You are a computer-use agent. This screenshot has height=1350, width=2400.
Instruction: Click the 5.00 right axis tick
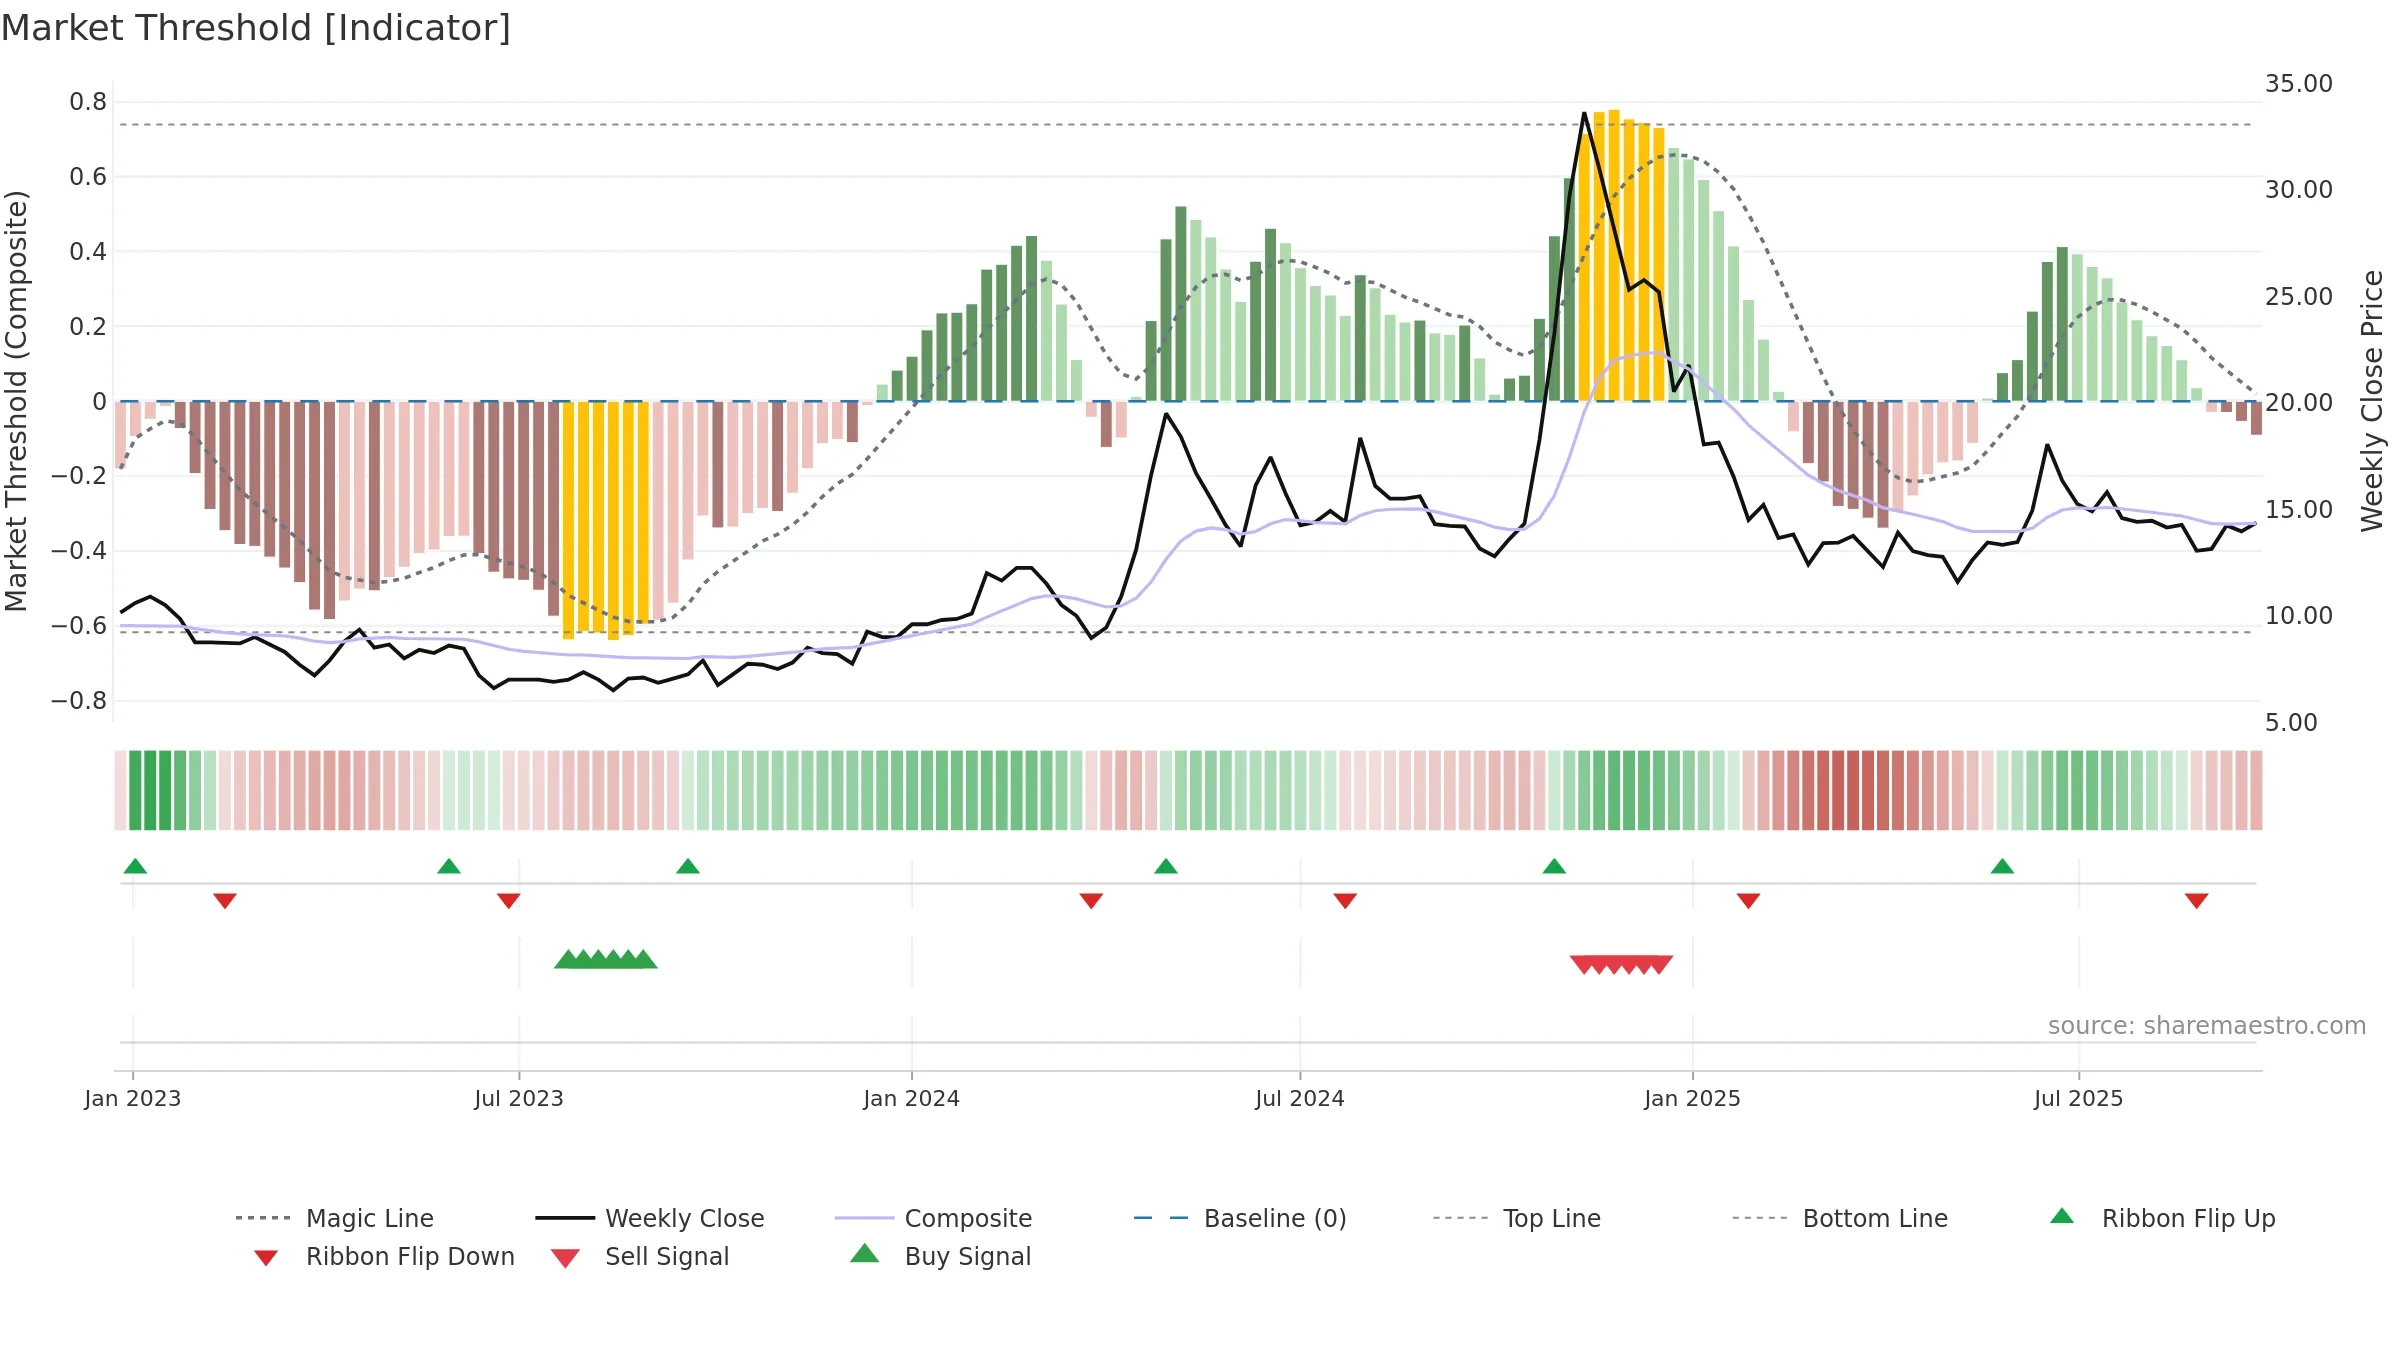coord(2291,723)
